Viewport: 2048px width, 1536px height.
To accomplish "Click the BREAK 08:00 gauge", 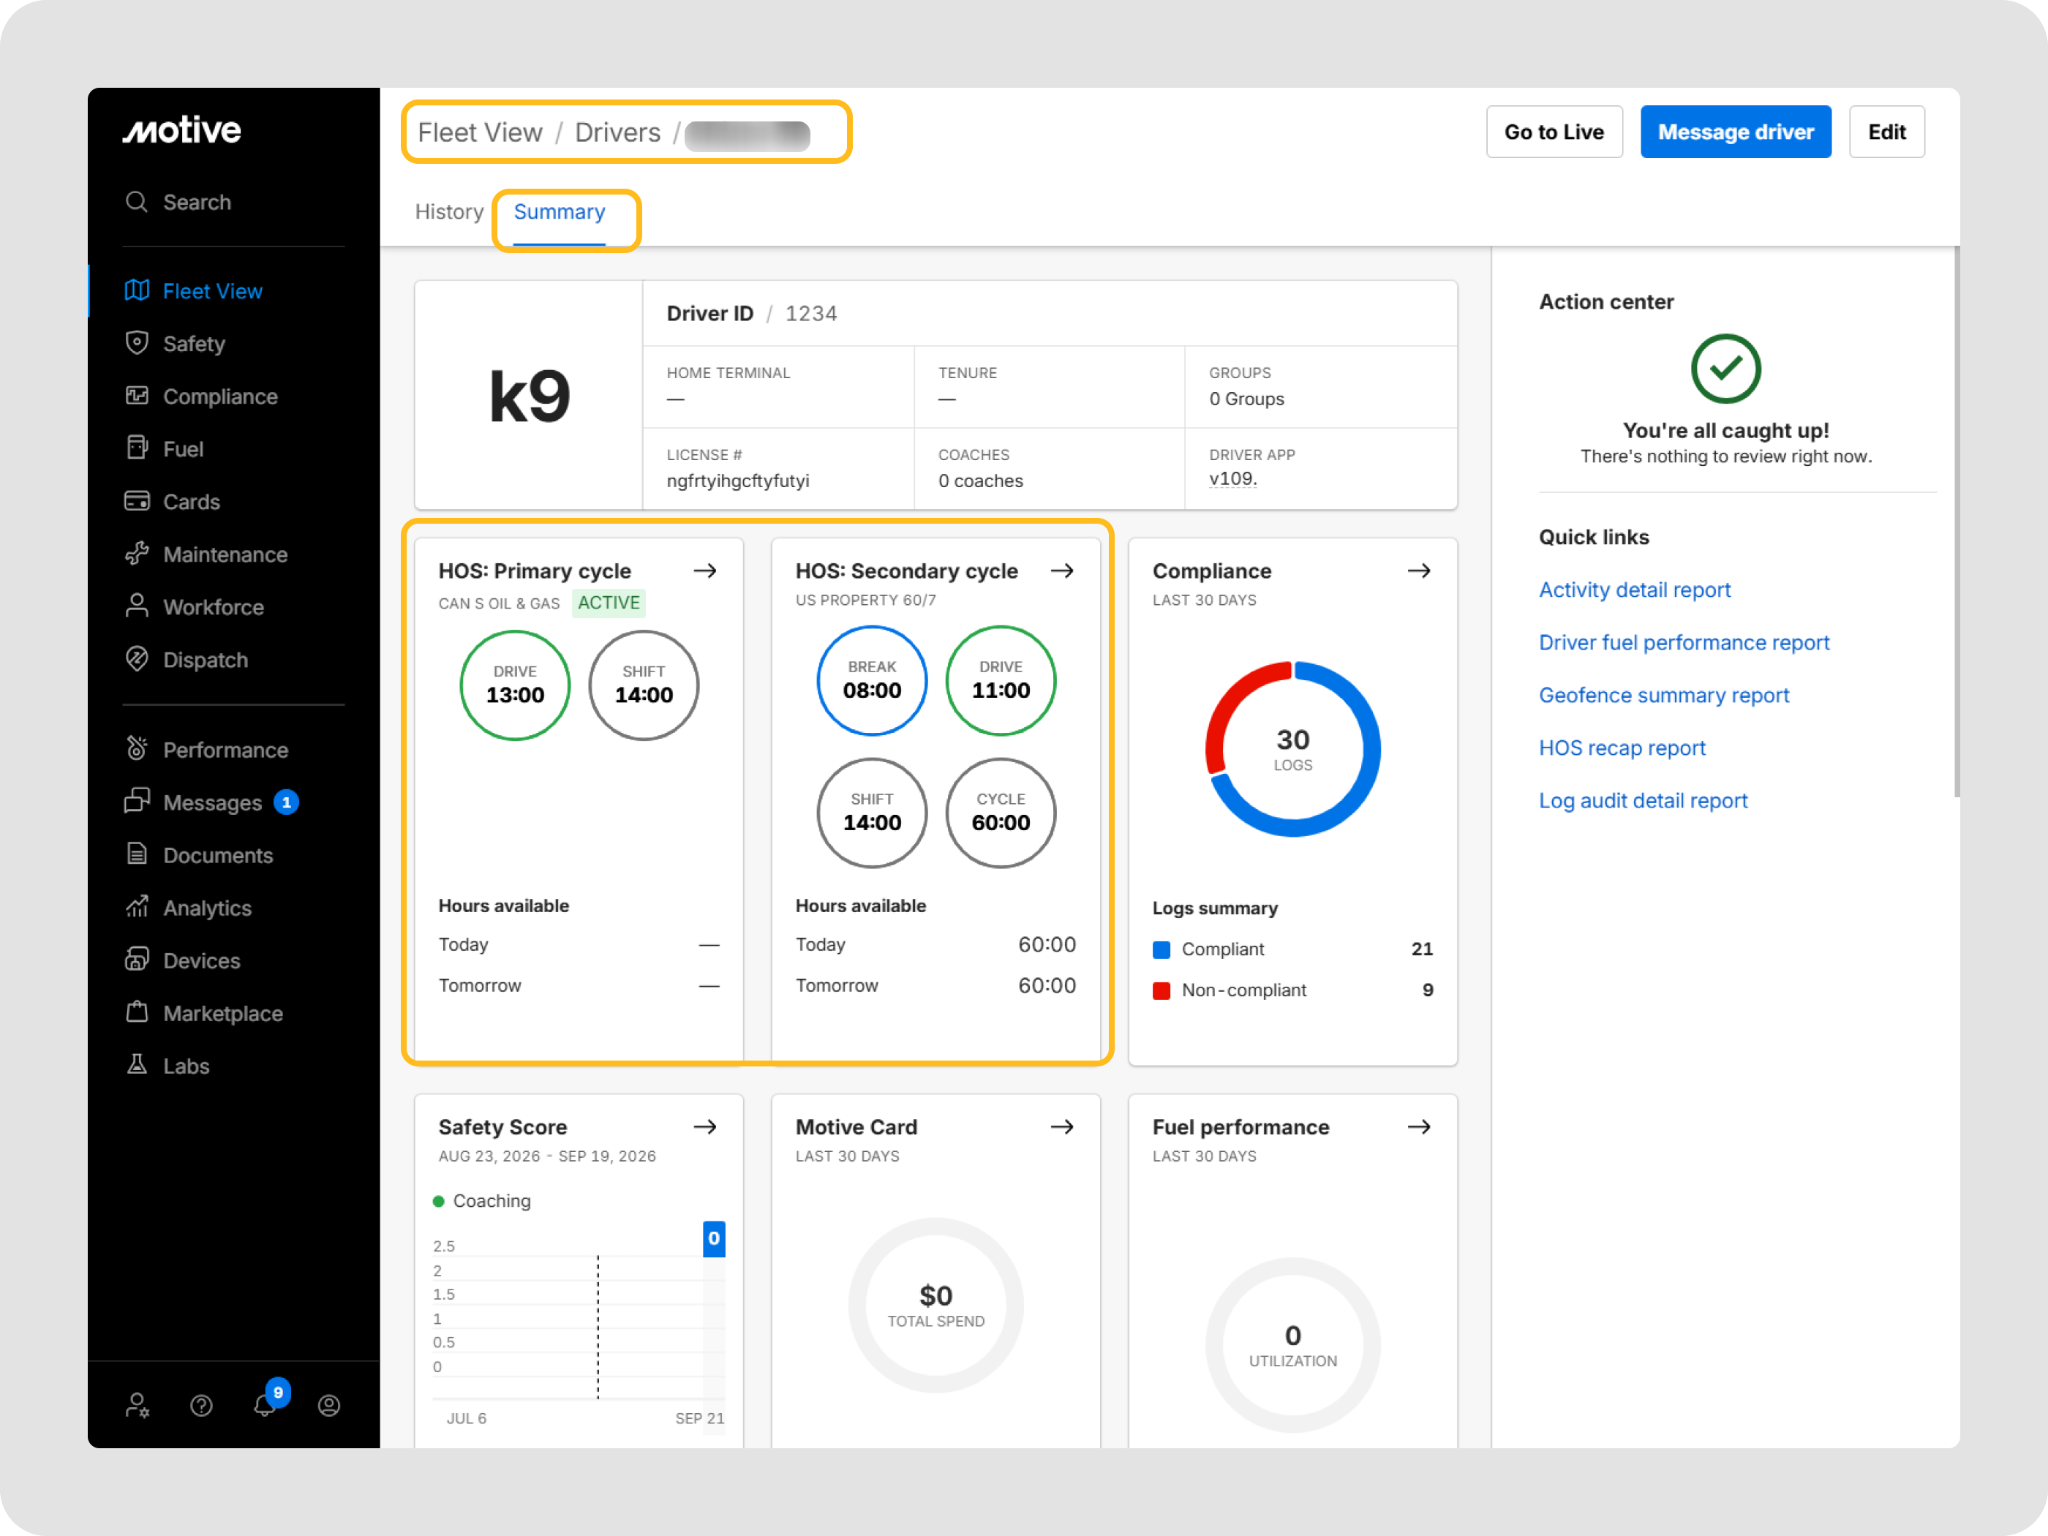I will [x=872, y=680].
